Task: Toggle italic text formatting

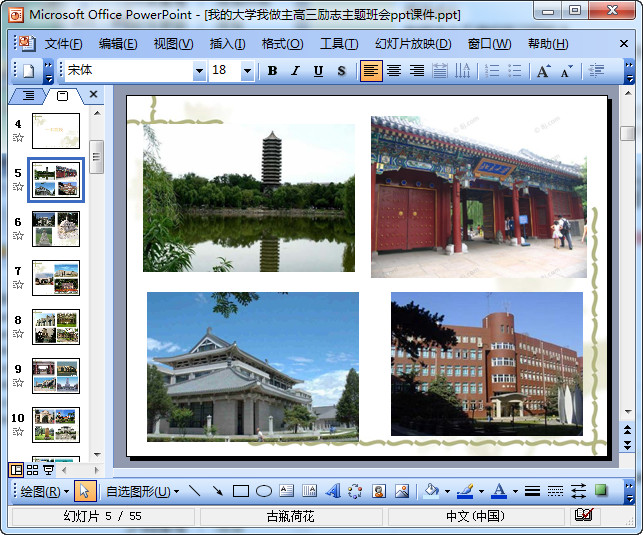Action: click(295, 71)
